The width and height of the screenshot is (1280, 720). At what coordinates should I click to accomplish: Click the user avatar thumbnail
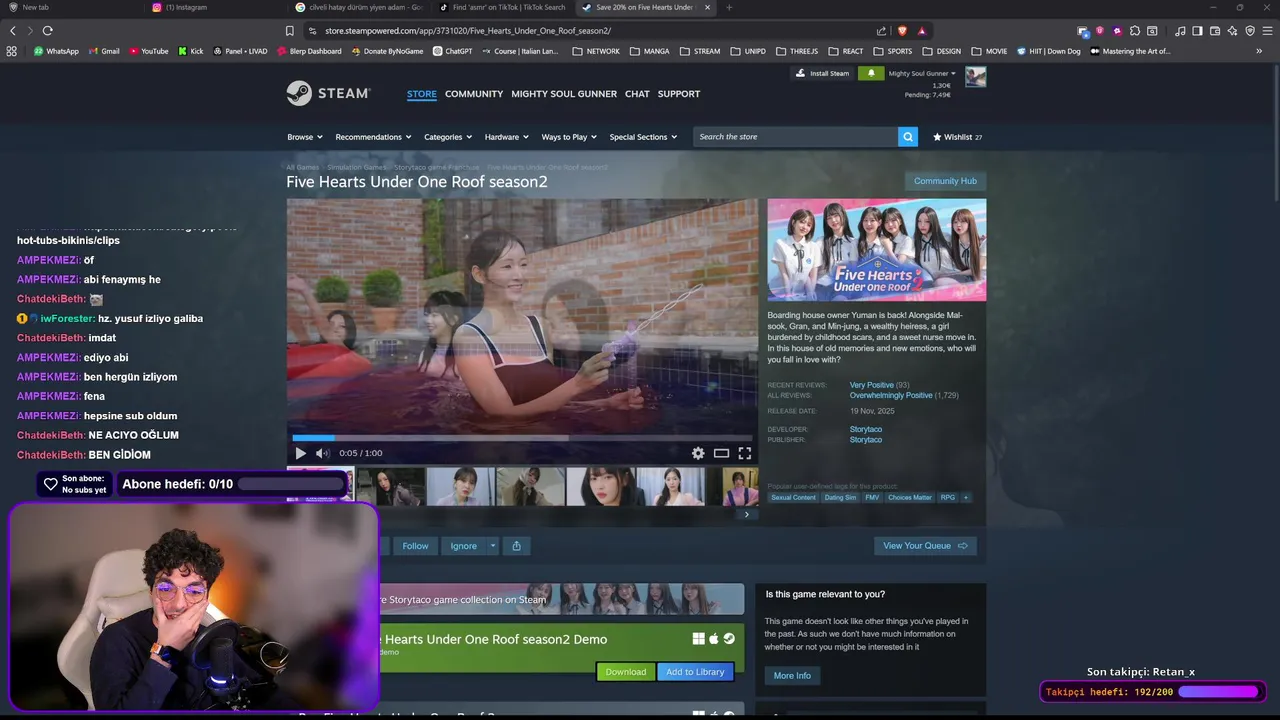click(x=975, y=77)
